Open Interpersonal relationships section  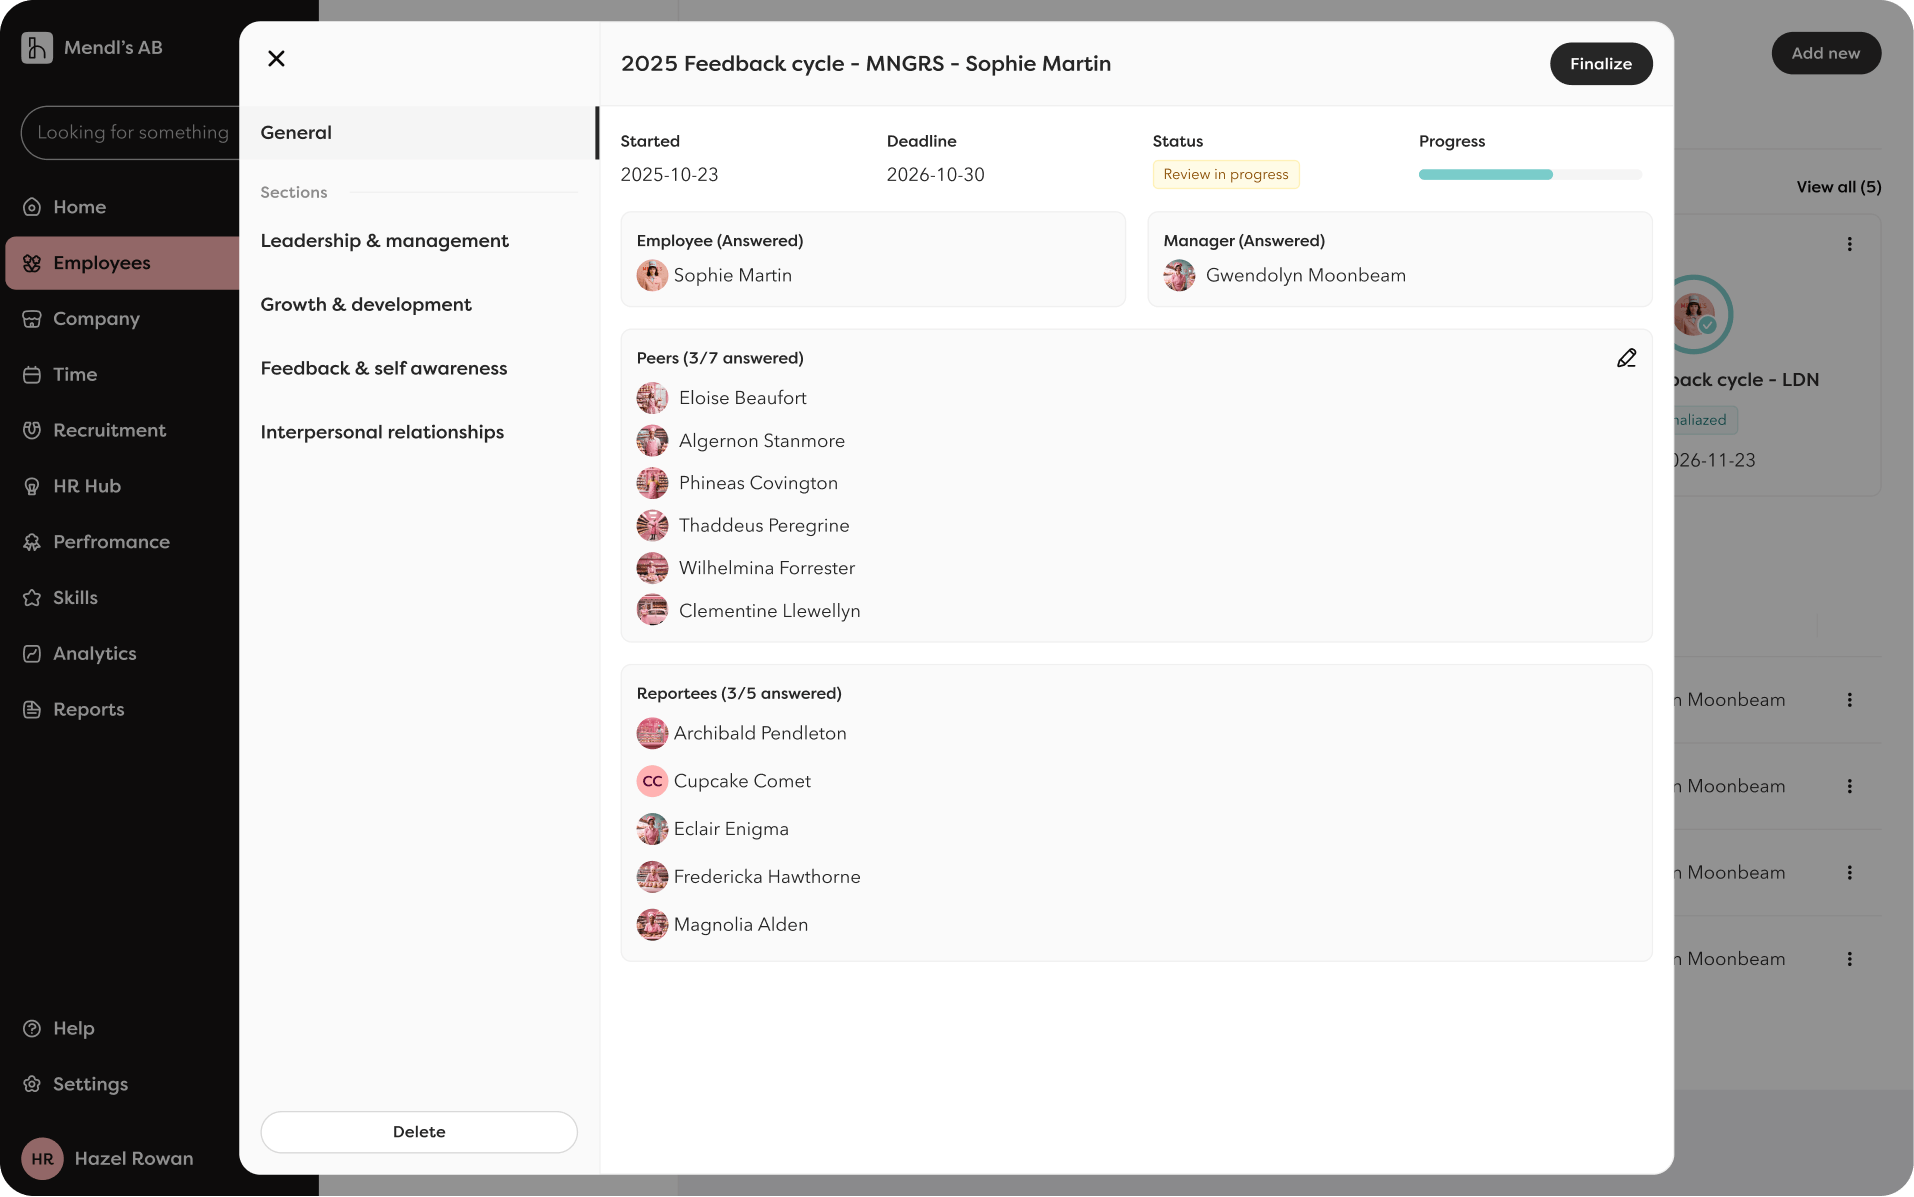pyautogui.click(x=382, y=432)
